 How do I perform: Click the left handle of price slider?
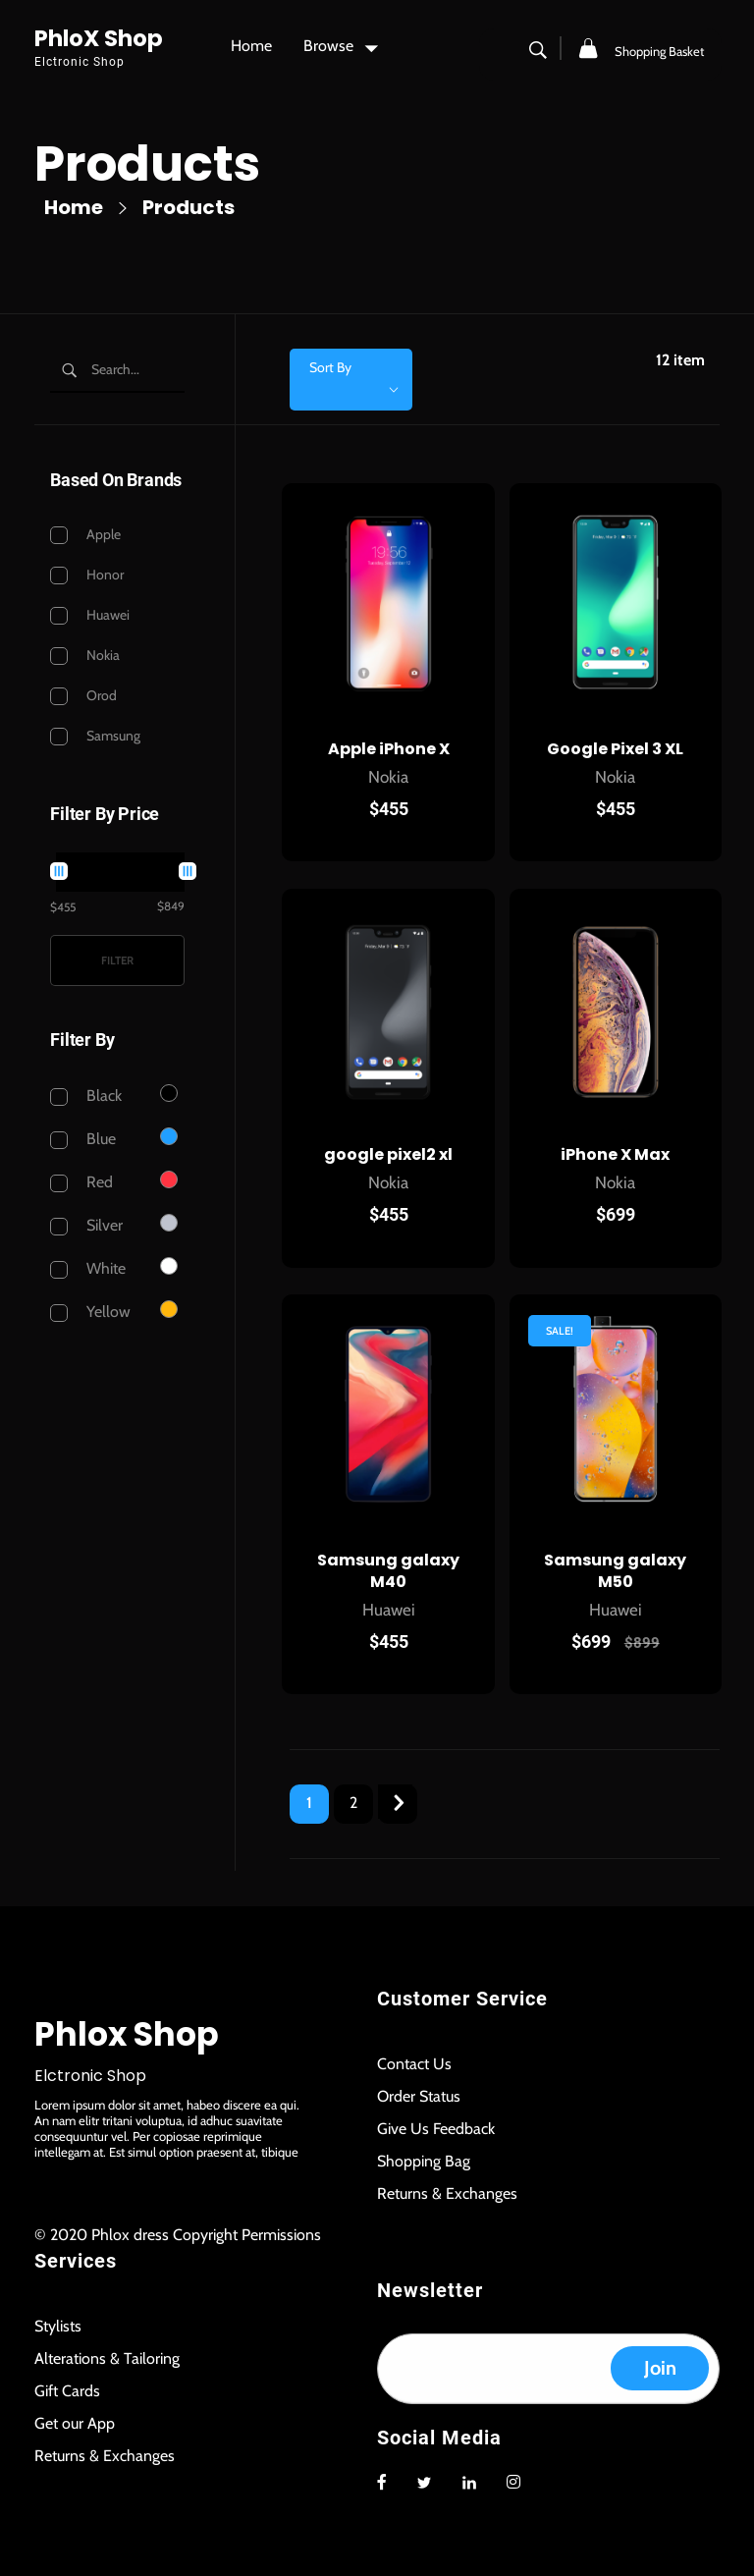[x=59, y=871]
